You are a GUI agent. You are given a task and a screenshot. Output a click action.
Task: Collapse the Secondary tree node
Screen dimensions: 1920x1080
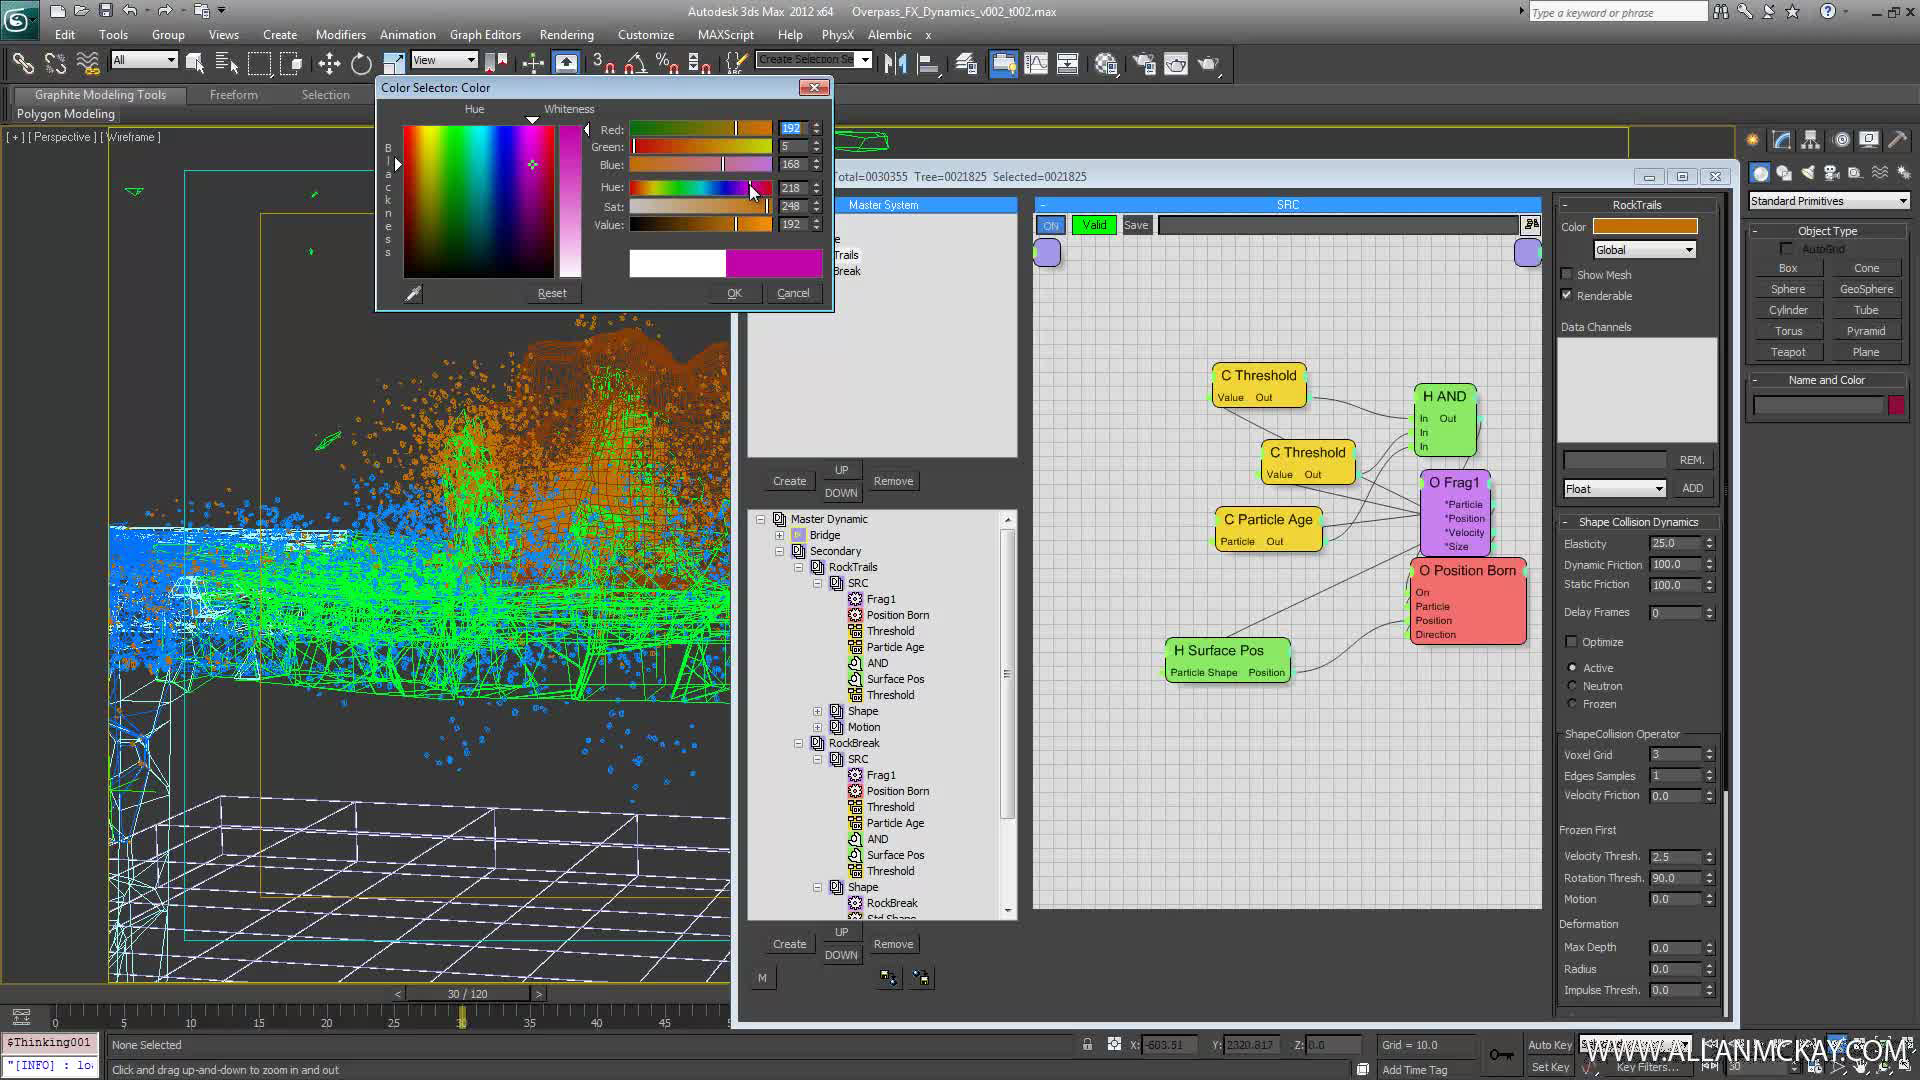tap(779, 551)
